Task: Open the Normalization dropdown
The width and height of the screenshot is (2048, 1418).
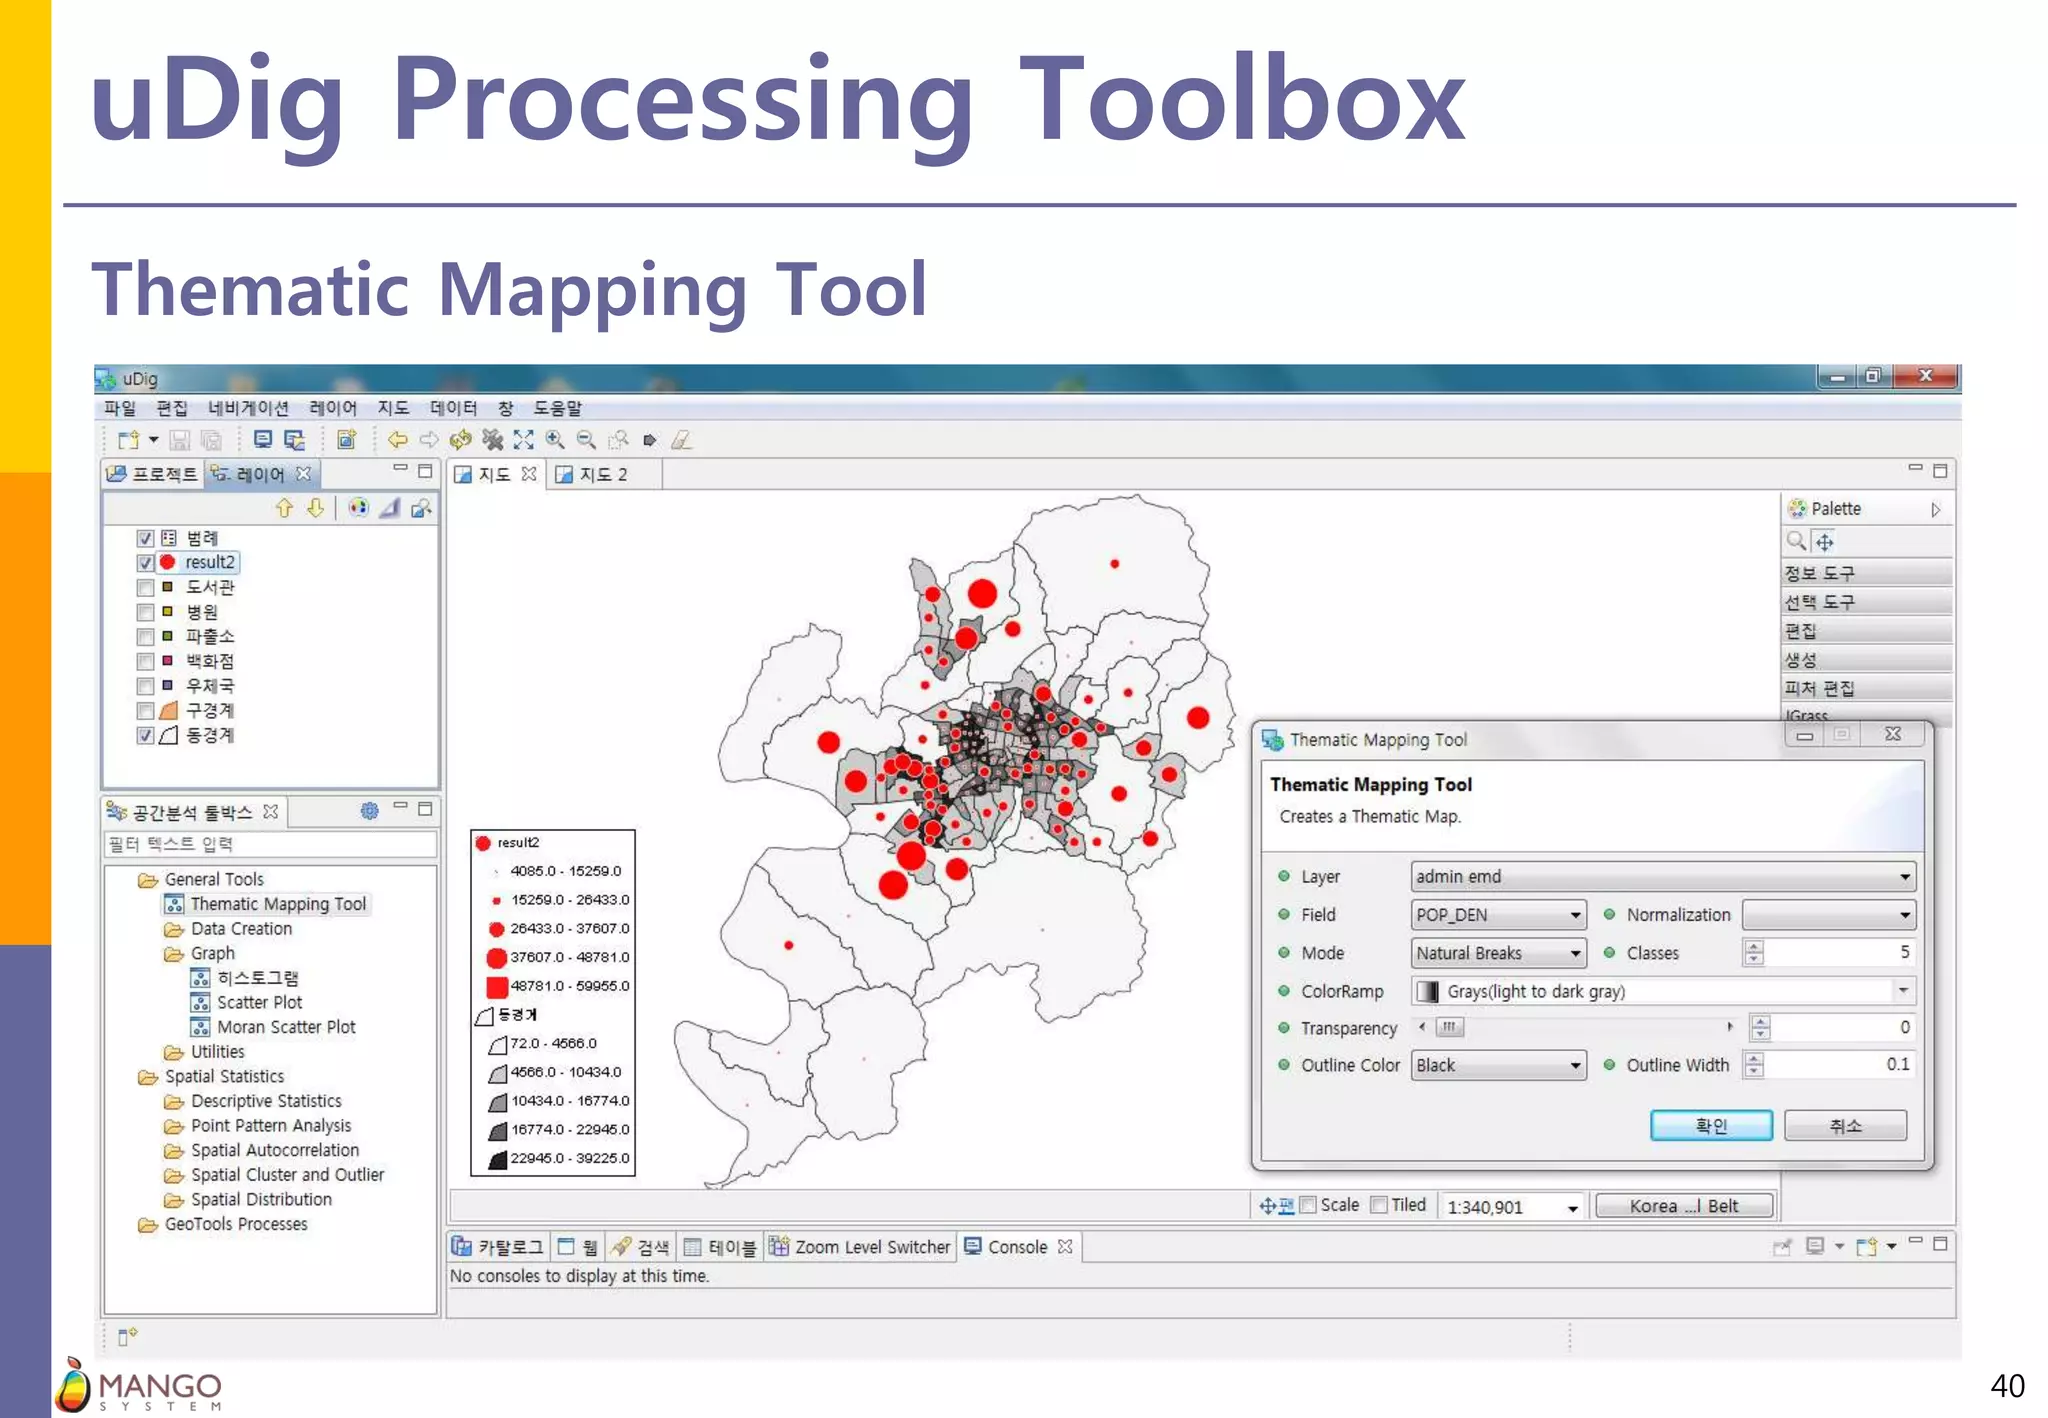Action: pos(1828,915)
